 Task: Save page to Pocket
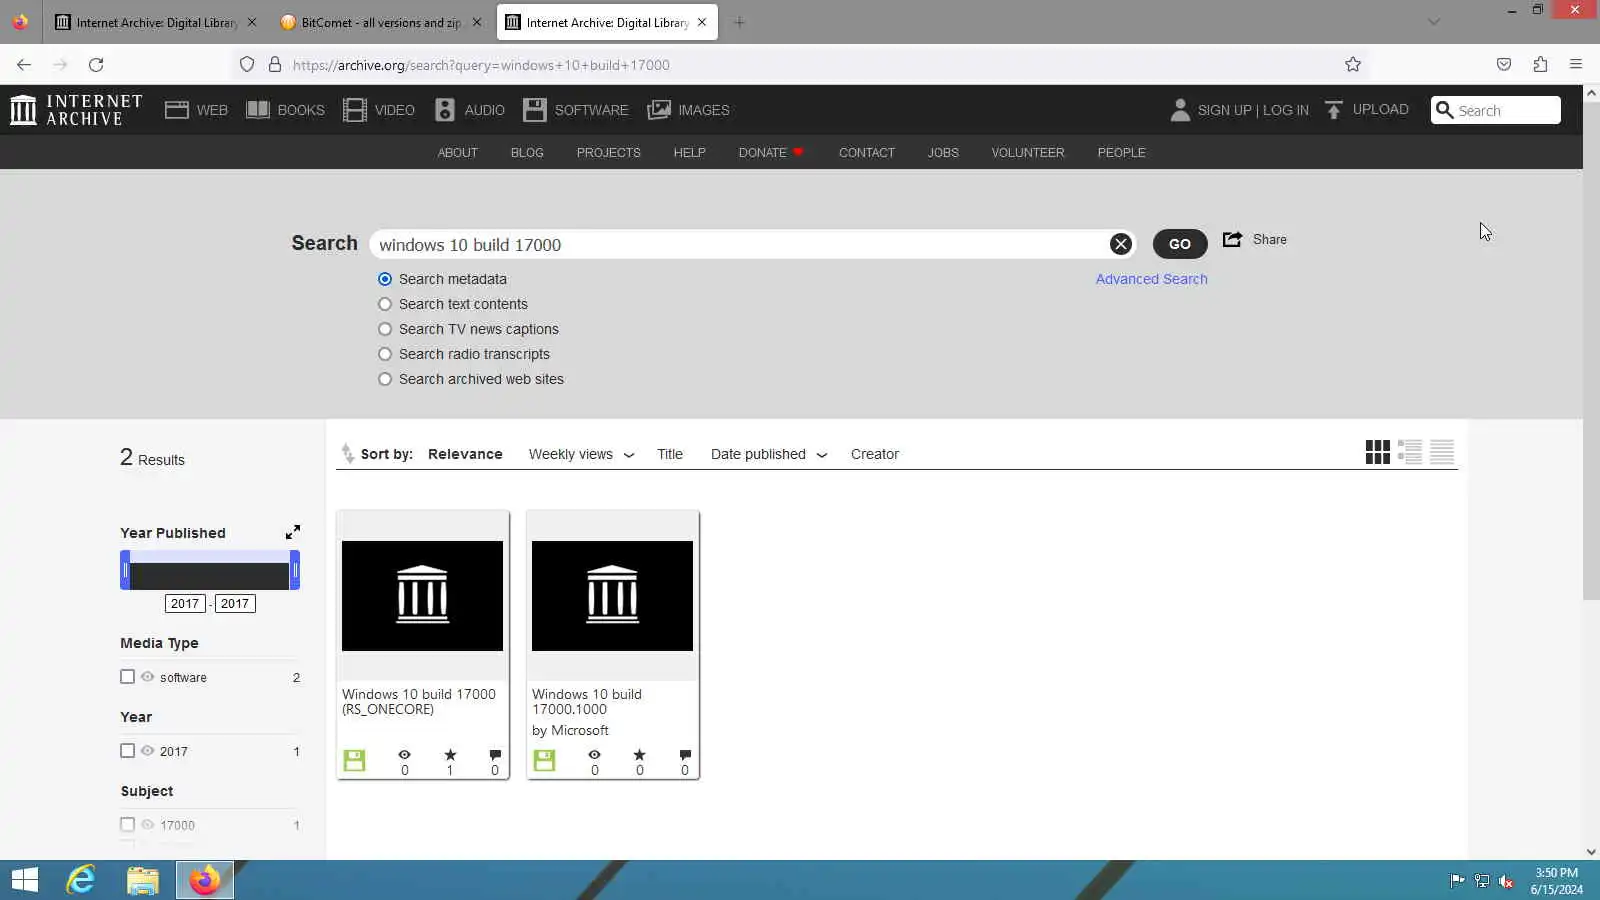(1504, 65)
